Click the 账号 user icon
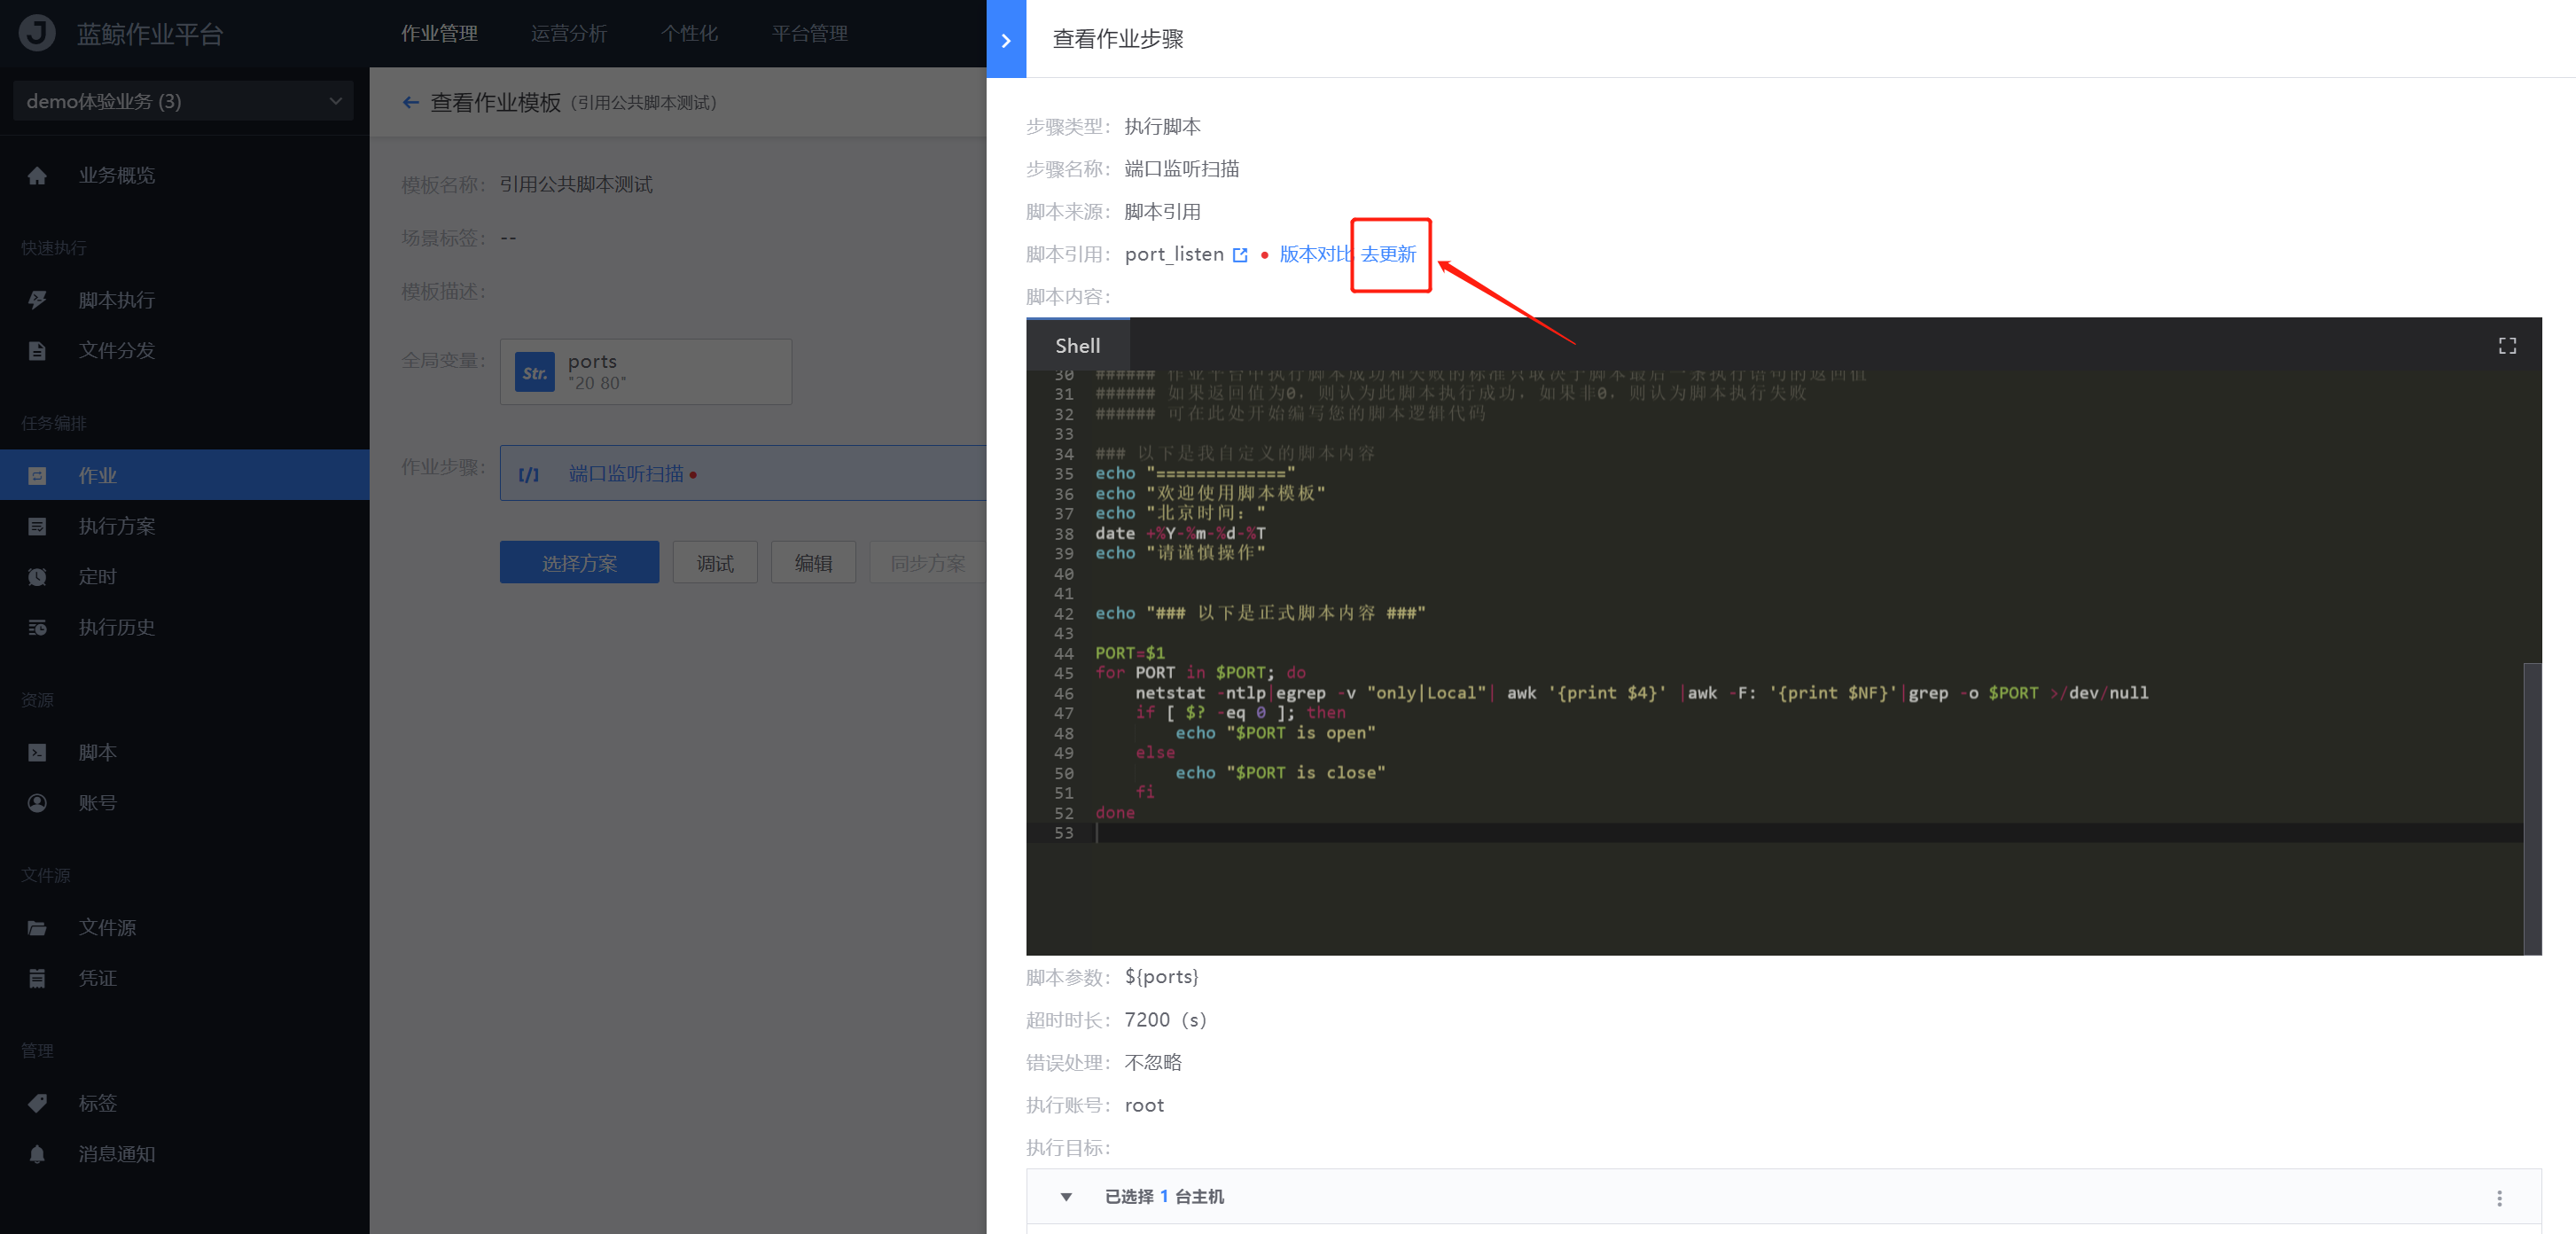 click(x=37, y=803)
